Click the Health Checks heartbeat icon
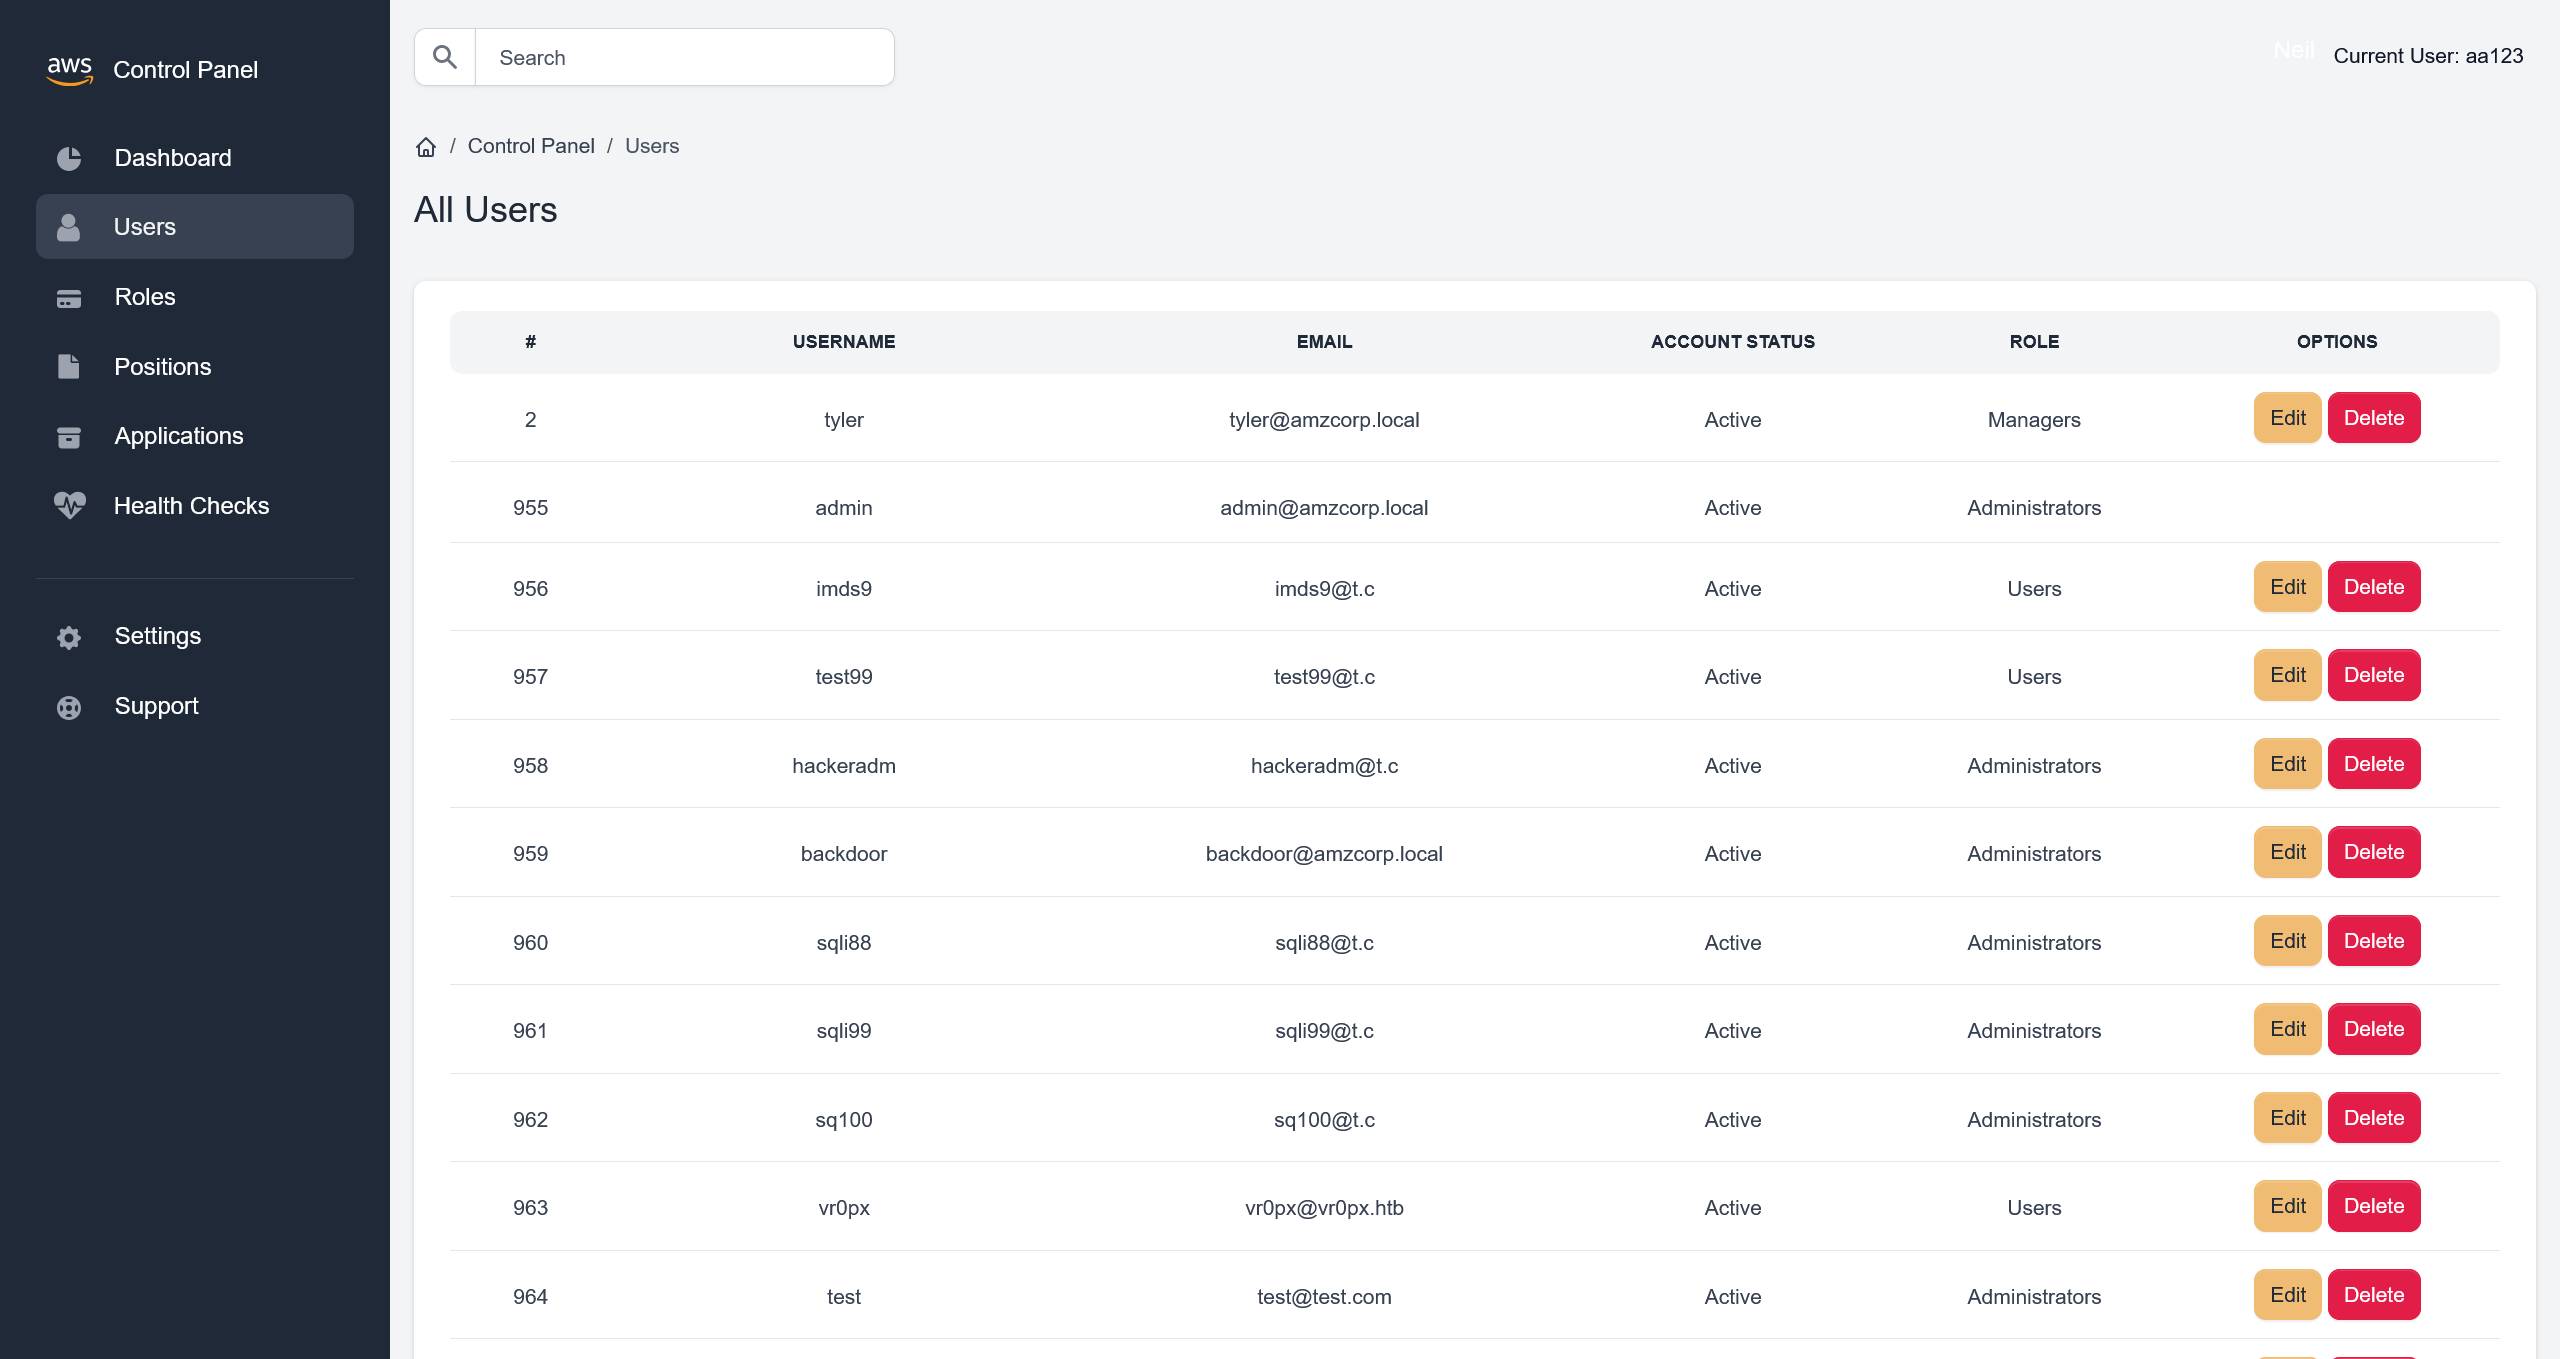This screenshot has height=1359, width=2560. [69, 506]
